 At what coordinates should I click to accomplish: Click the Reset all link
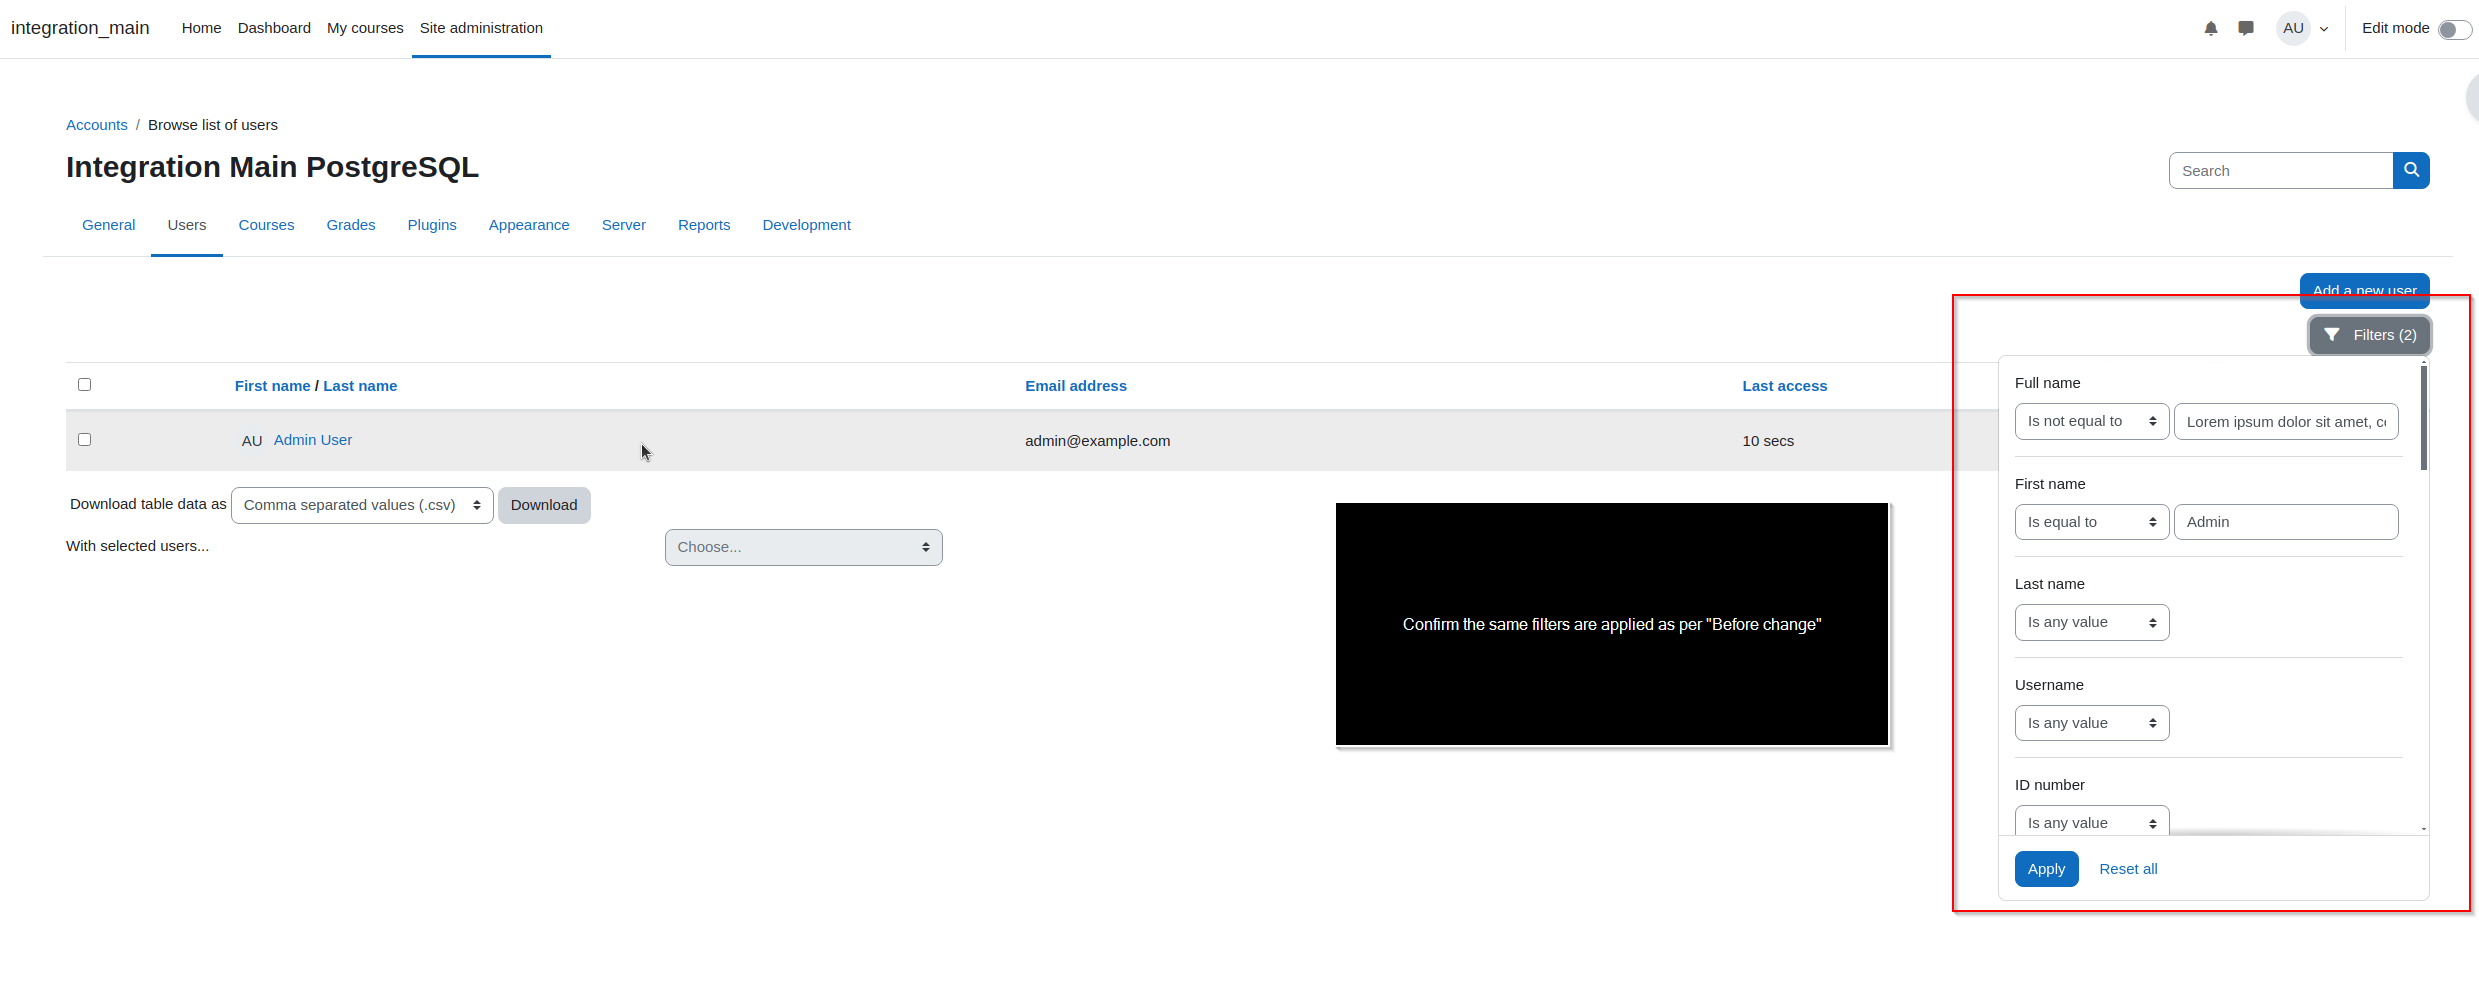2128,869
